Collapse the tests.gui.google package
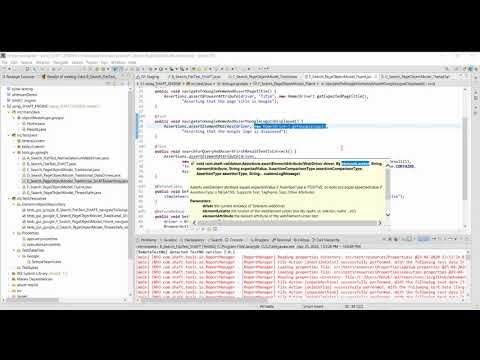The height and width of the screenshot is (360, 480). point(14,152)
